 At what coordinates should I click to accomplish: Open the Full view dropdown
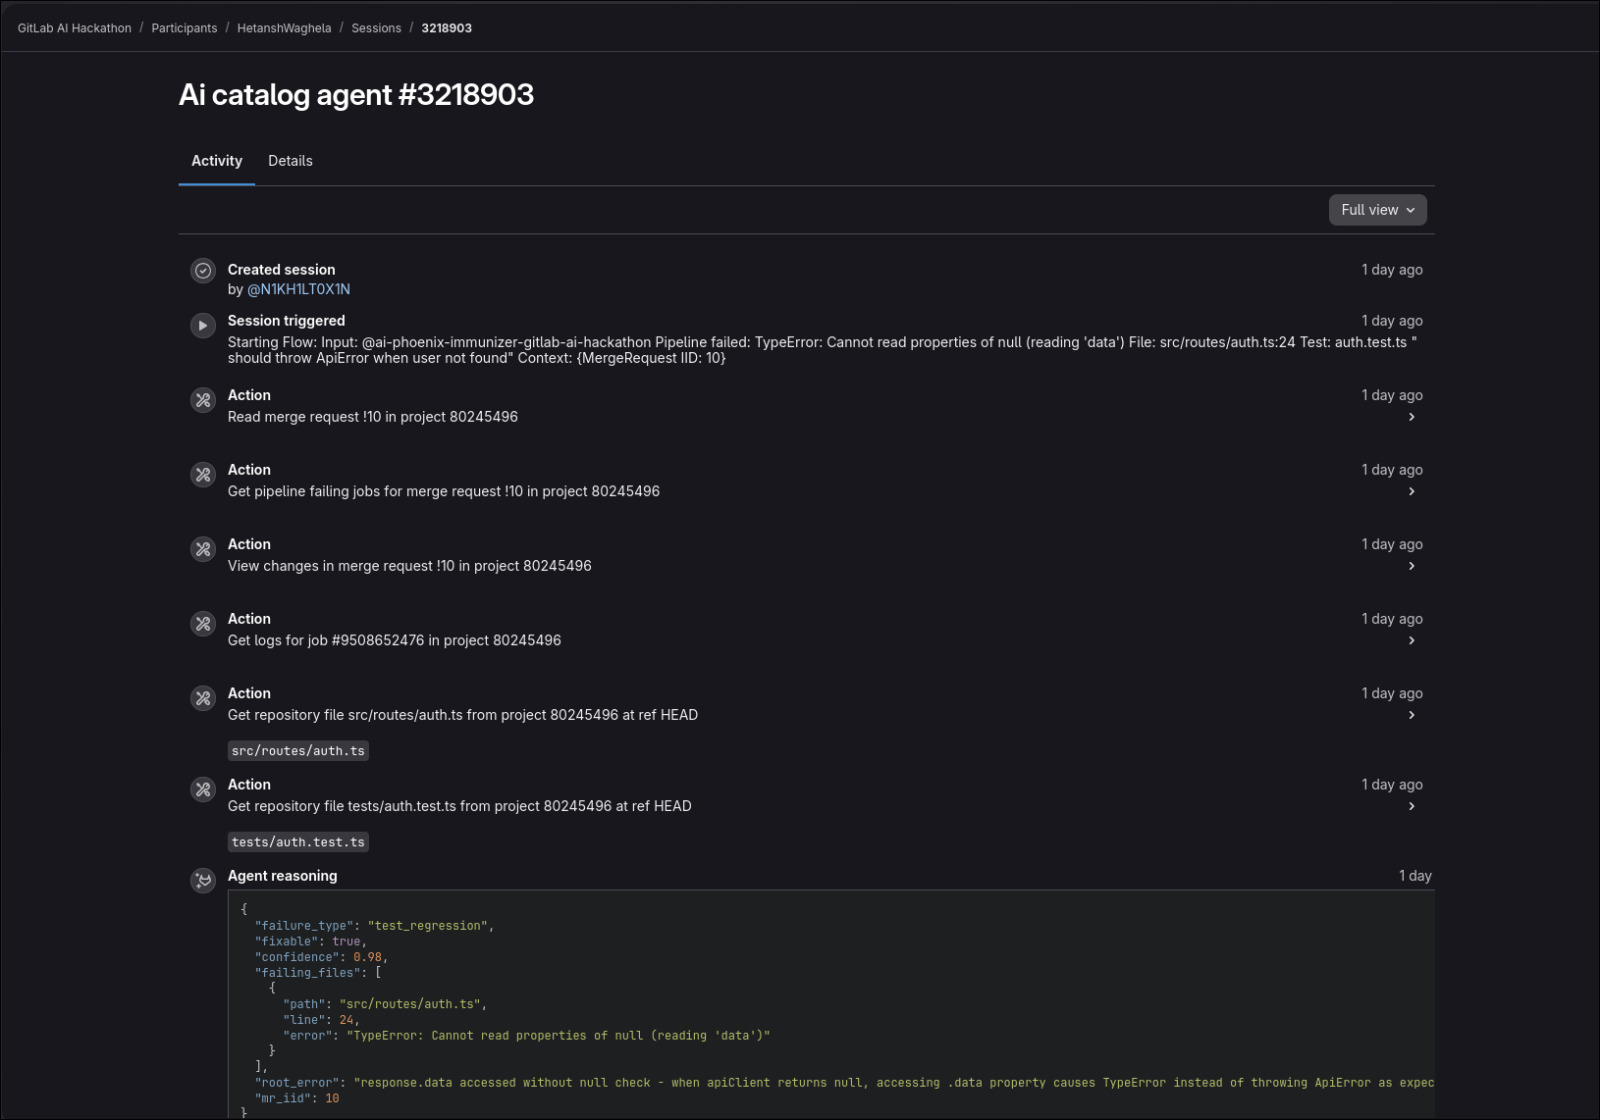(1377, 210)
